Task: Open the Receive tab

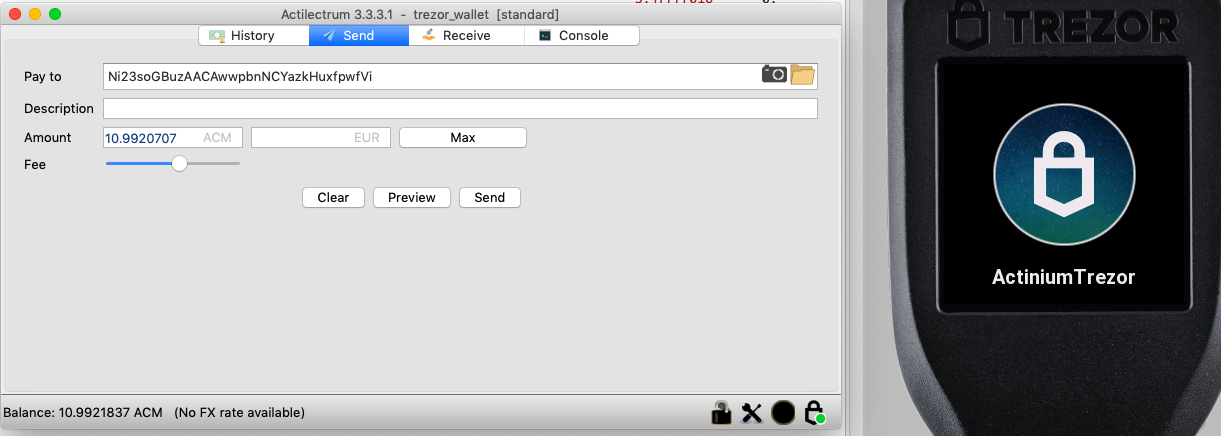Action: [466, 35]
